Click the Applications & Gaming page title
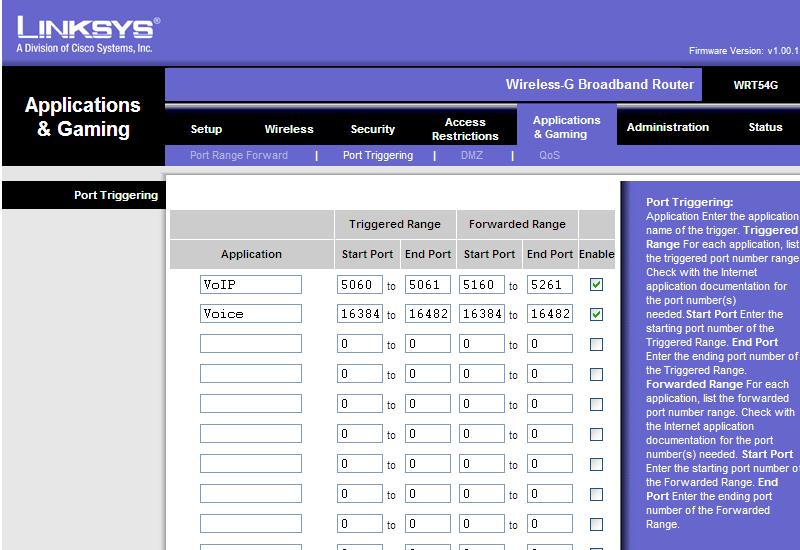Viewport: 800px width, 550px height. (83, 117)
